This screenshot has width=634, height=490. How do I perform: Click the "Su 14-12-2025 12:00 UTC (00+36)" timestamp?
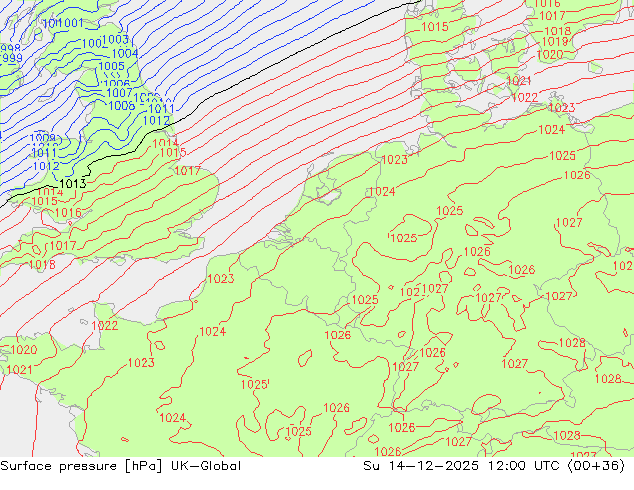494,466
